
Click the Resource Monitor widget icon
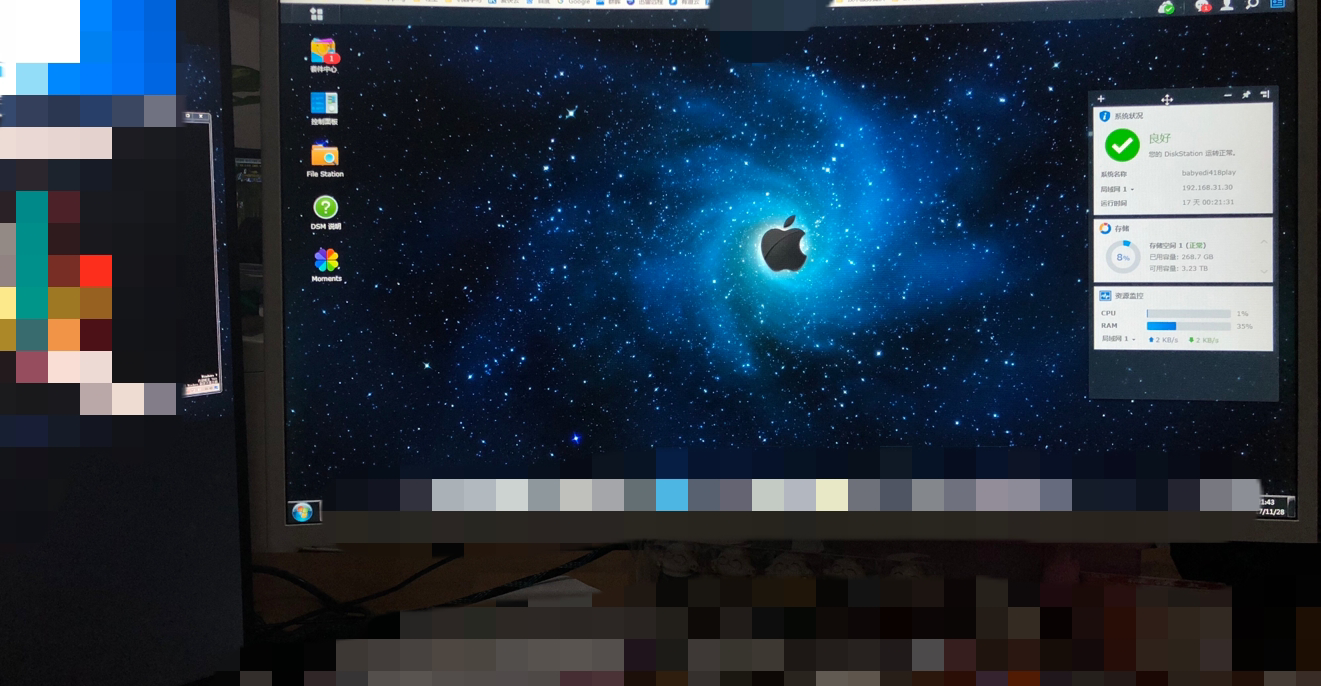coord(1106,296)
